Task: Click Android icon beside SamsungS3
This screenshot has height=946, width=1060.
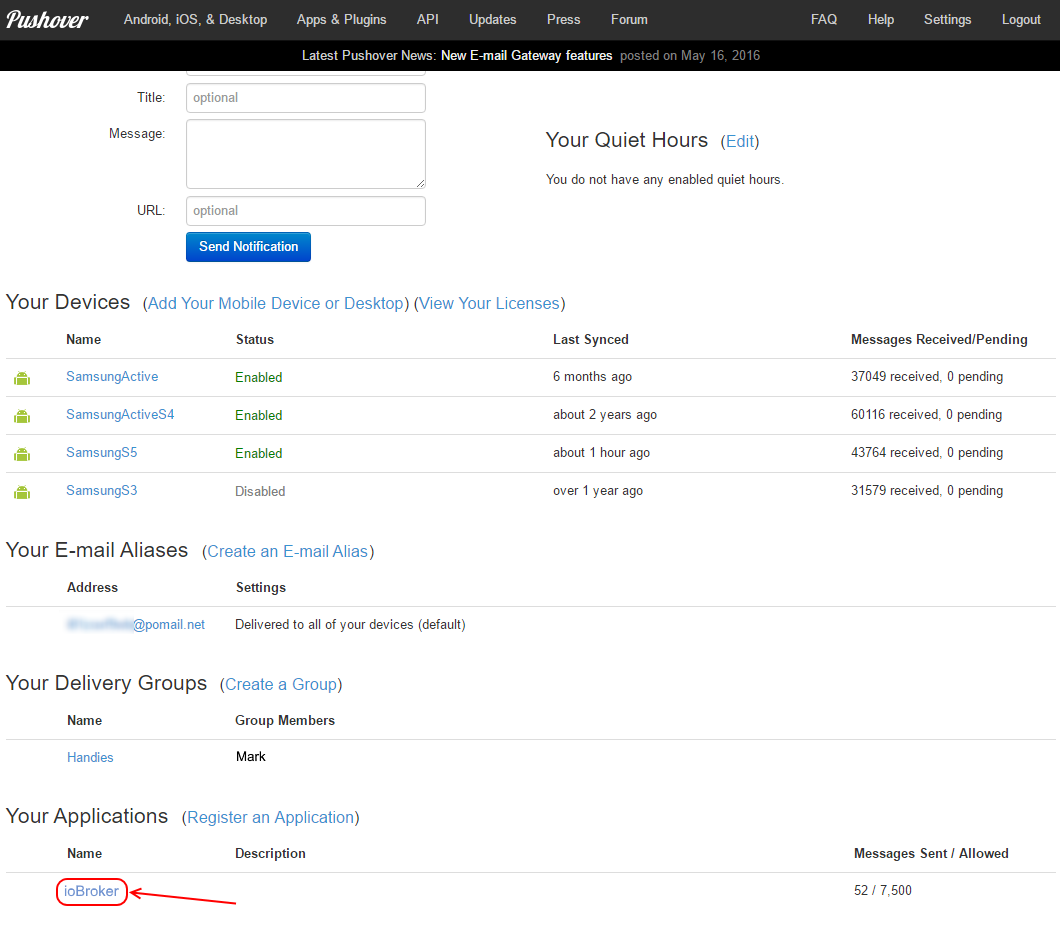Action: (22, 492)
